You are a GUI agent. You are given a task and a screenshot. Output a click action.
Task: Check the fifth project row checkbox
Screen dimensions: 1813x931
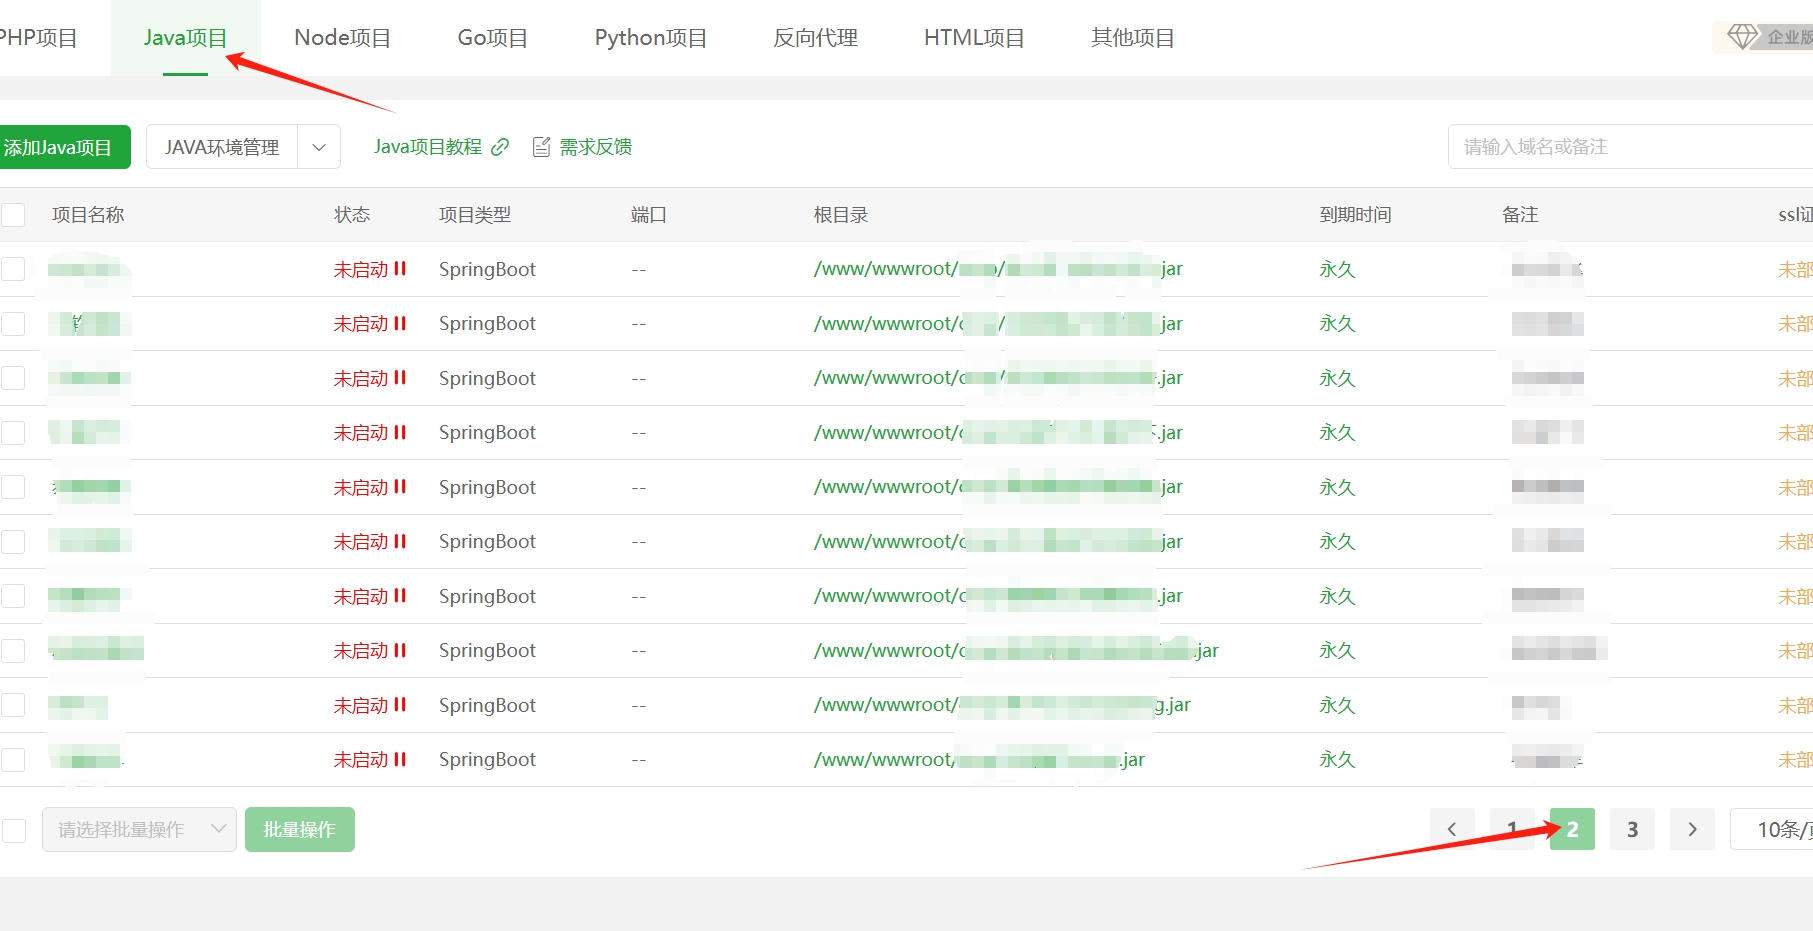coord(13,487)
